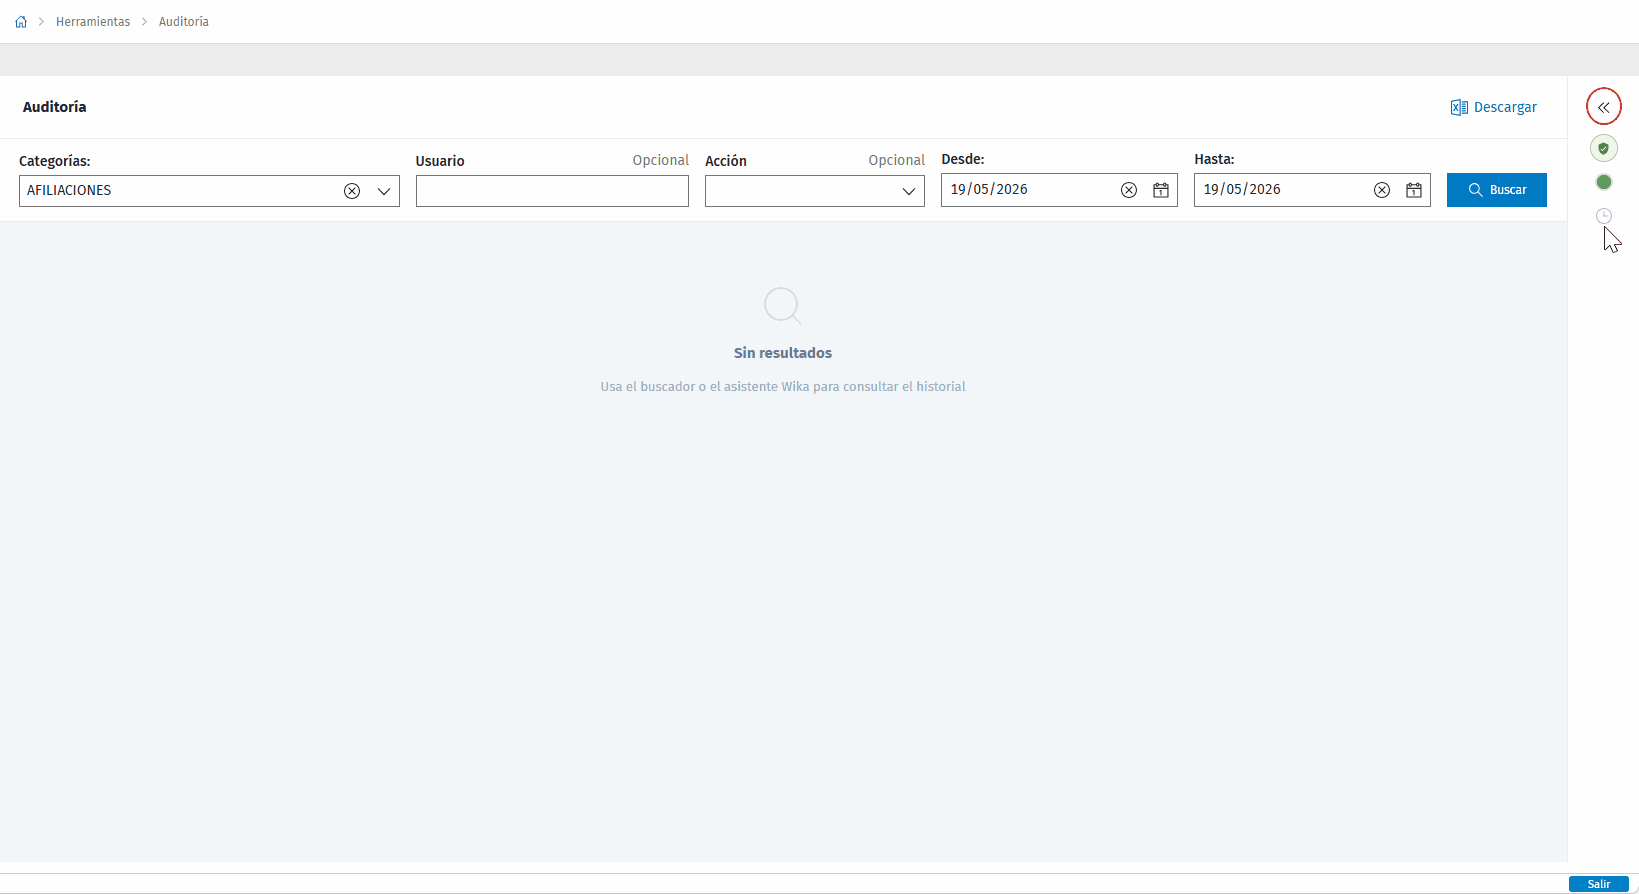Viewport: 1639px width, 894px height.
Task: Go to the home breadcrumb icon
Action: pyautogui.click(x=21, y=22)
